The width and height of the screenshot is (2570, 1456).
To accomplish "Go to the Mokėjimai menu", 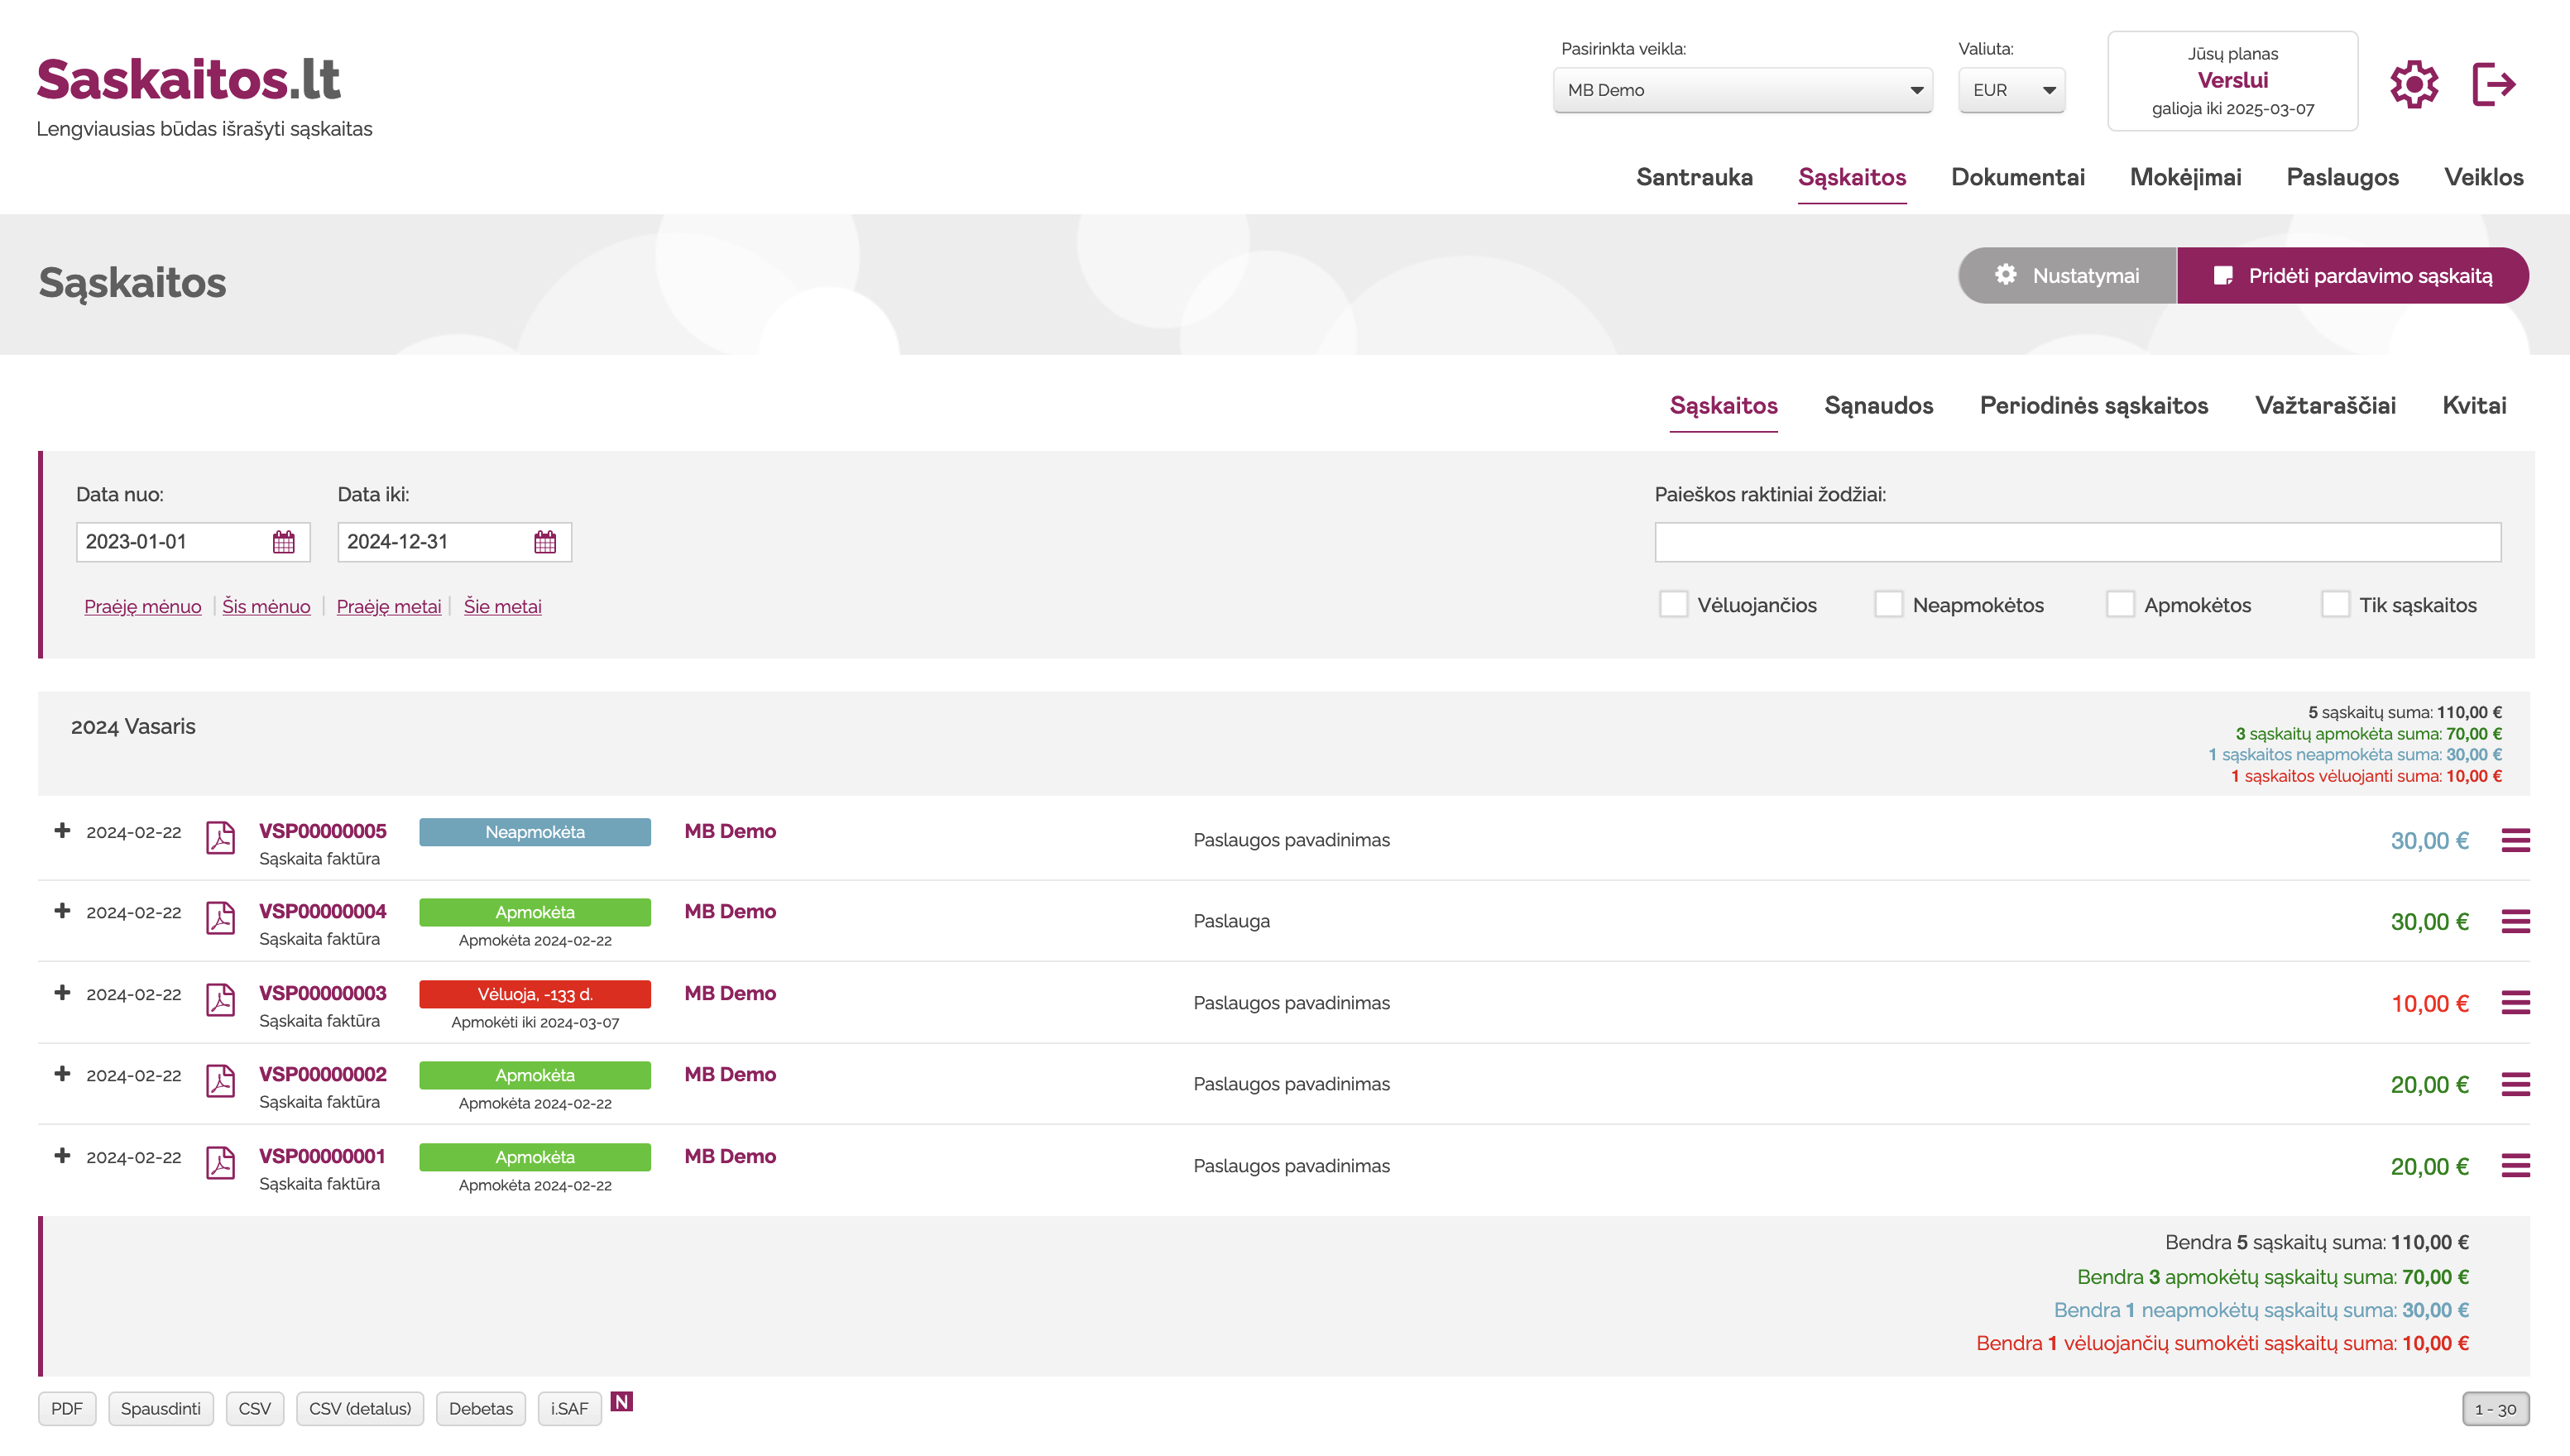I will click(2185, 177).
